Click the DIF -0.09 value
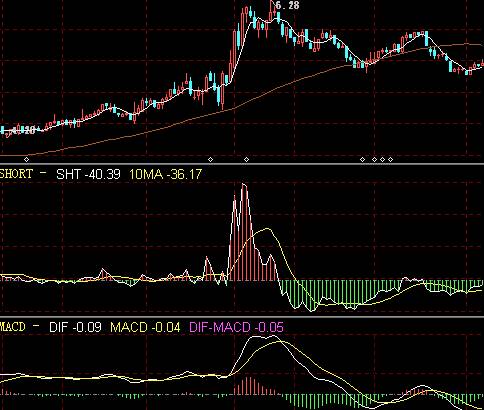Screen dimensions: 484x410 (75, 327)
